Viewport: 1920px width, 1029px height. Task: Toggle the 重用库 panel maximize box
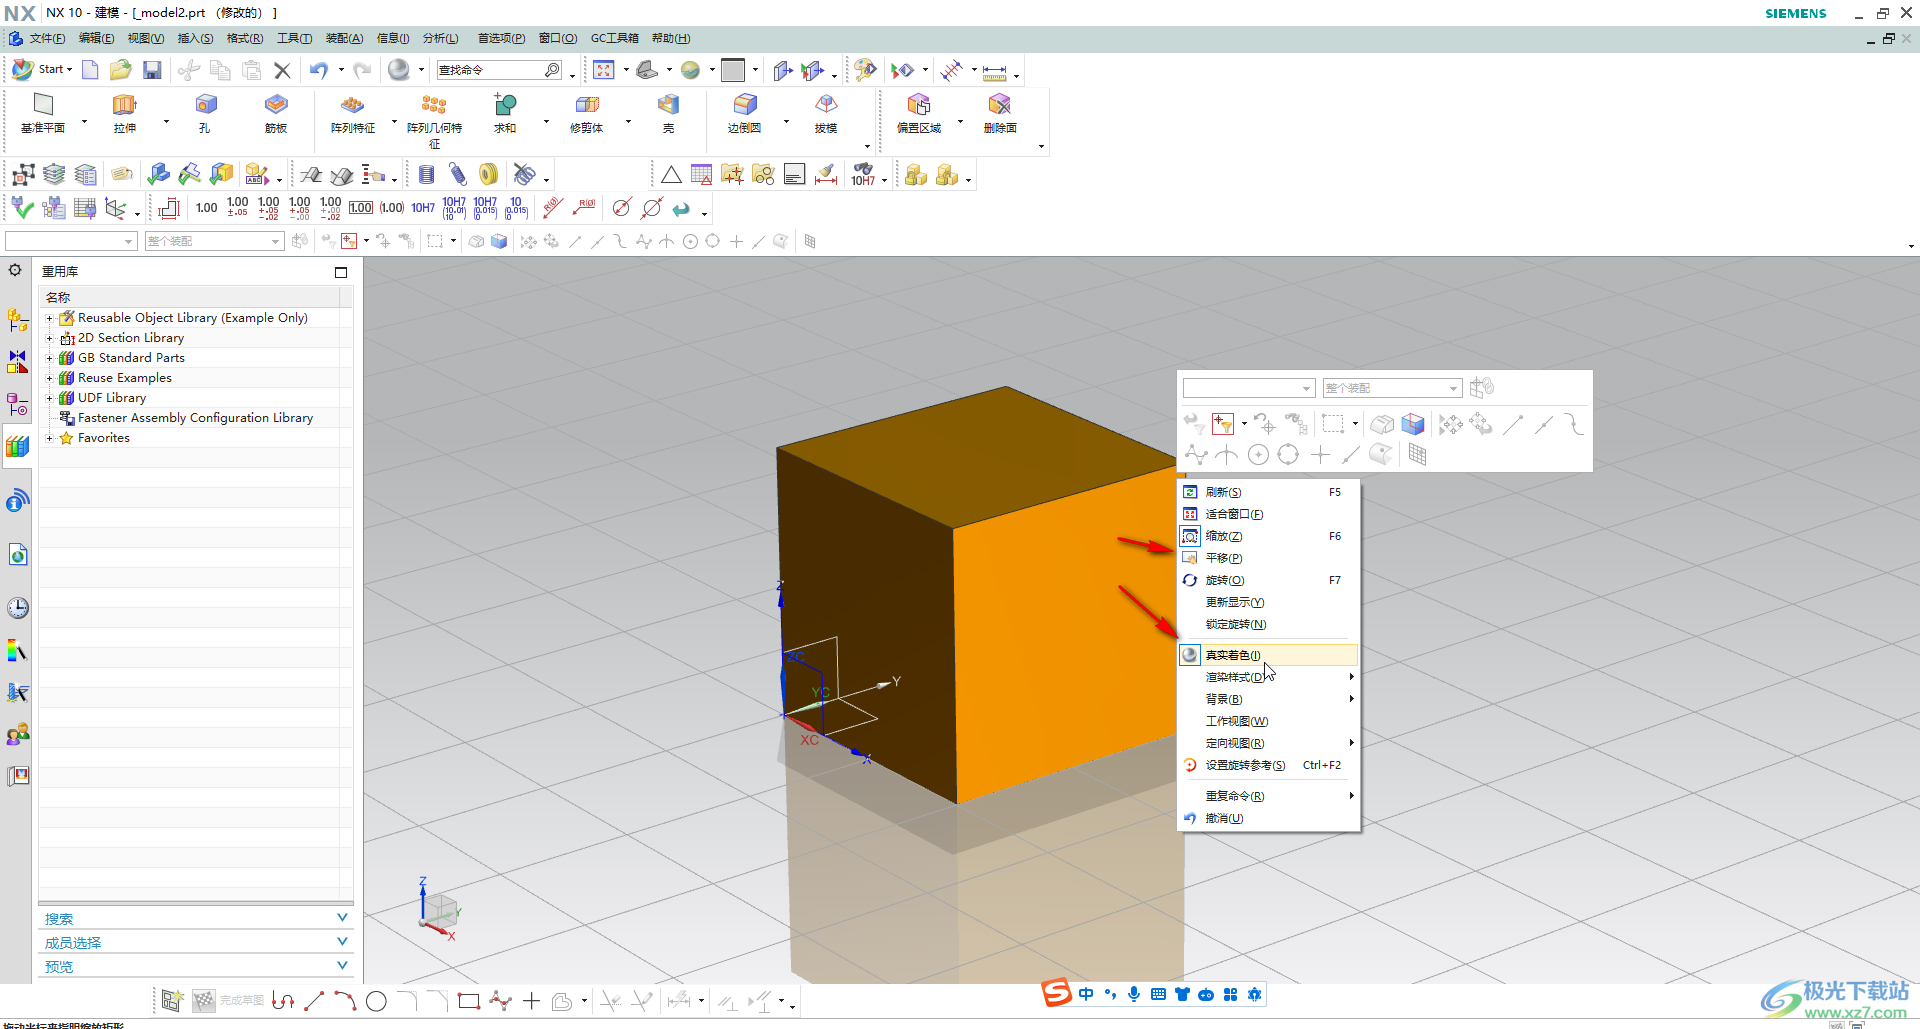[x=341, y=272]
